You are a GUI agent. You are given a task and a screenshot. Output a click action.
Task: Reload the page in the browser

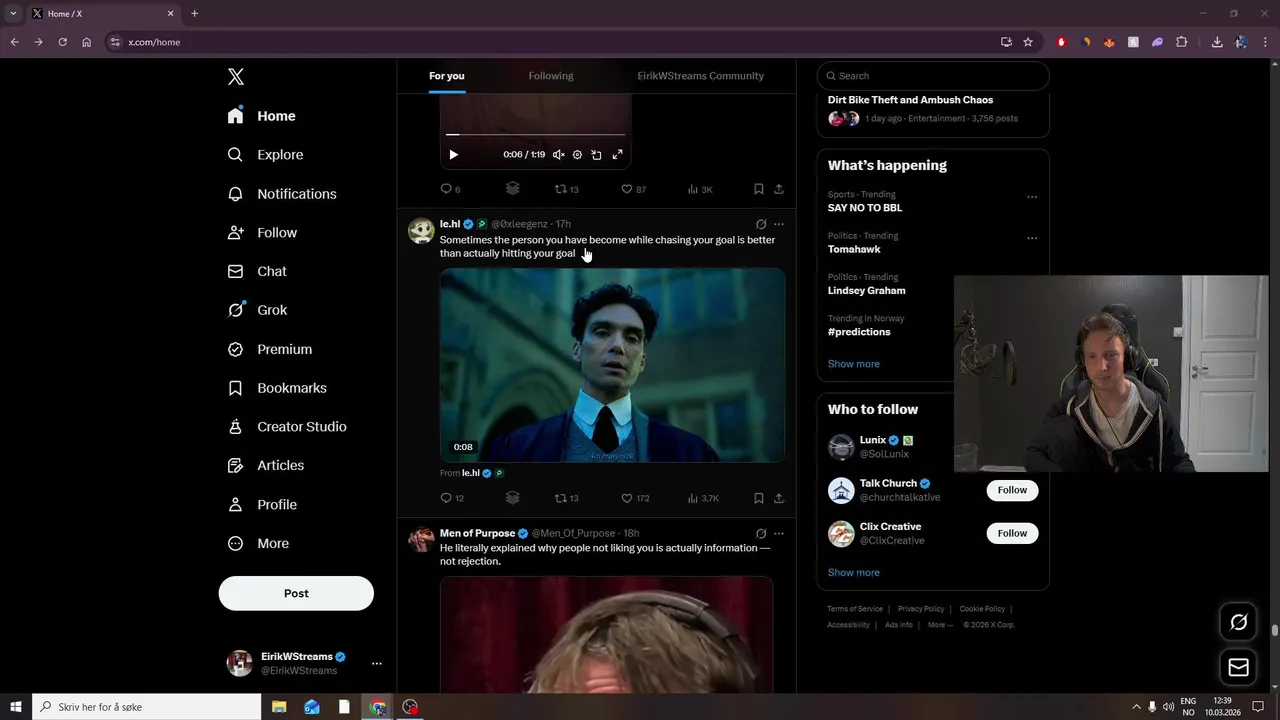point(62,42)
